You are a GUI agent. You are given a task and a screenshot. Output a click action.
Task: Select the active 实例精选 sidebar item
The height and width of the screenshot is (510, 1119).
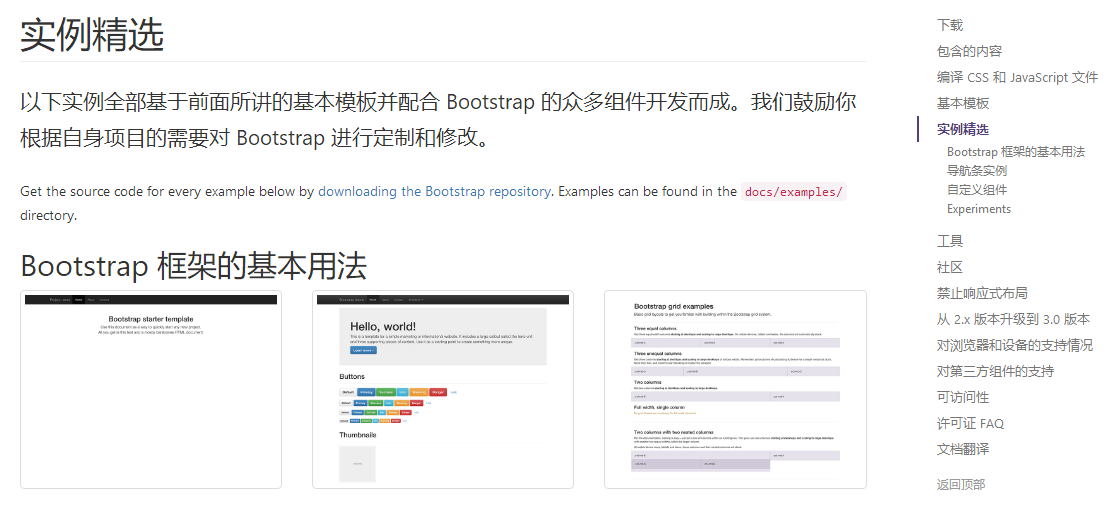pos(963,129)
